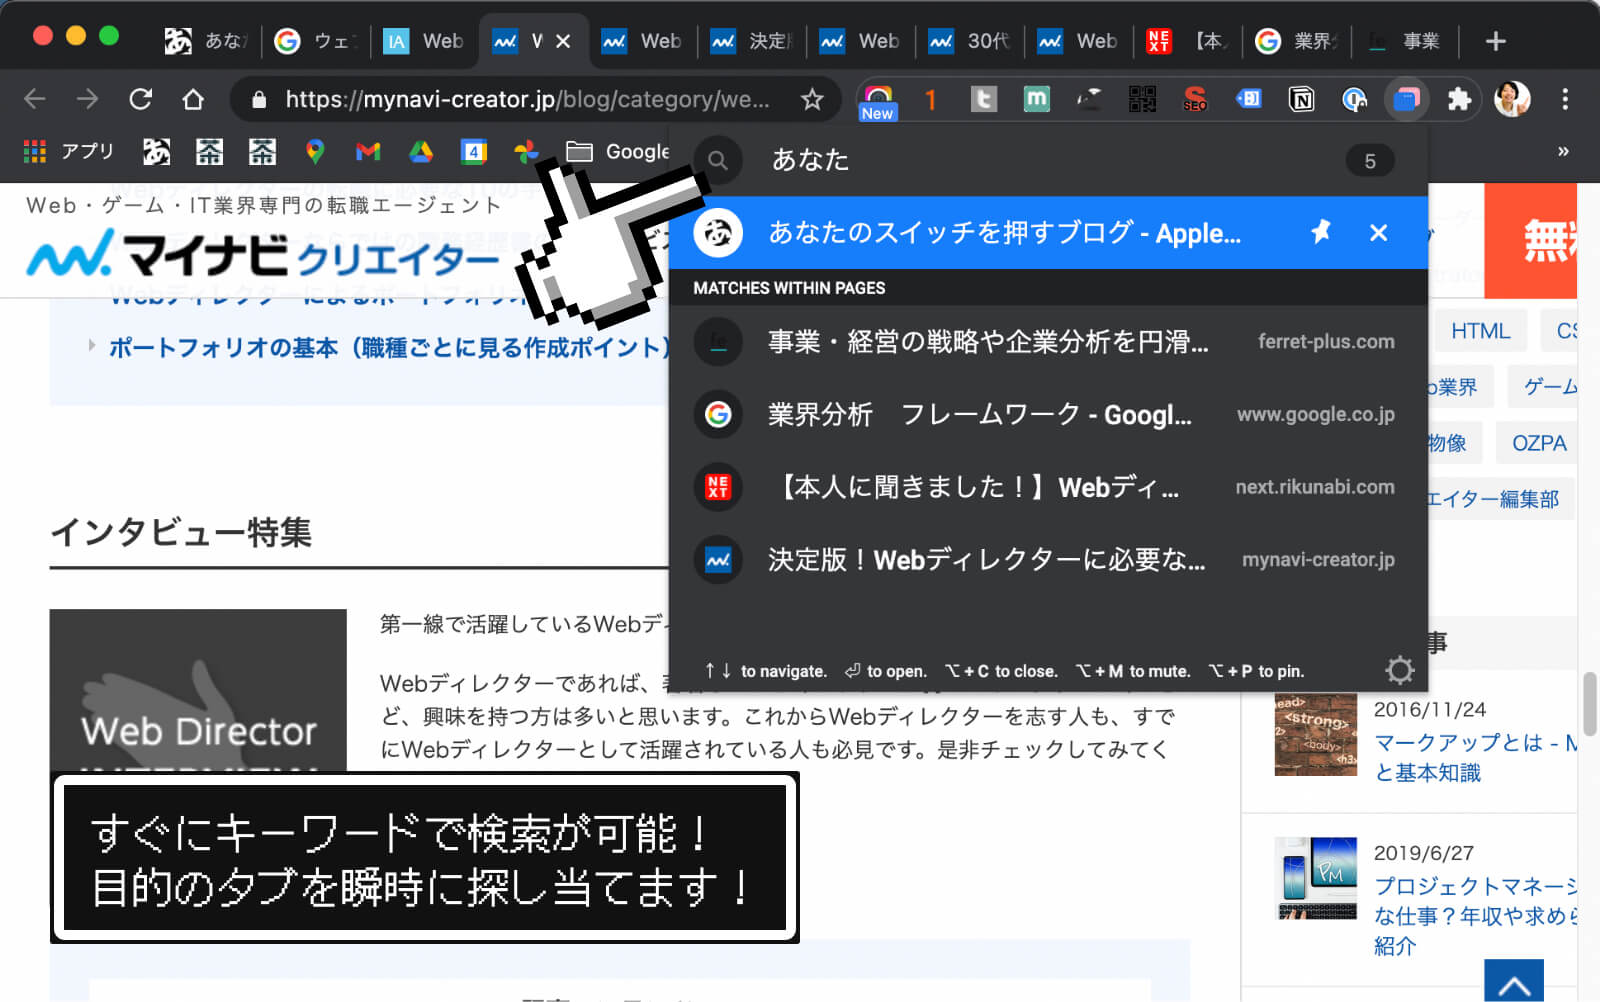This screenshot has height=1002, width=1600.
Task: Reload the current page
Action: pyautogui.click(x=141, y=99)
